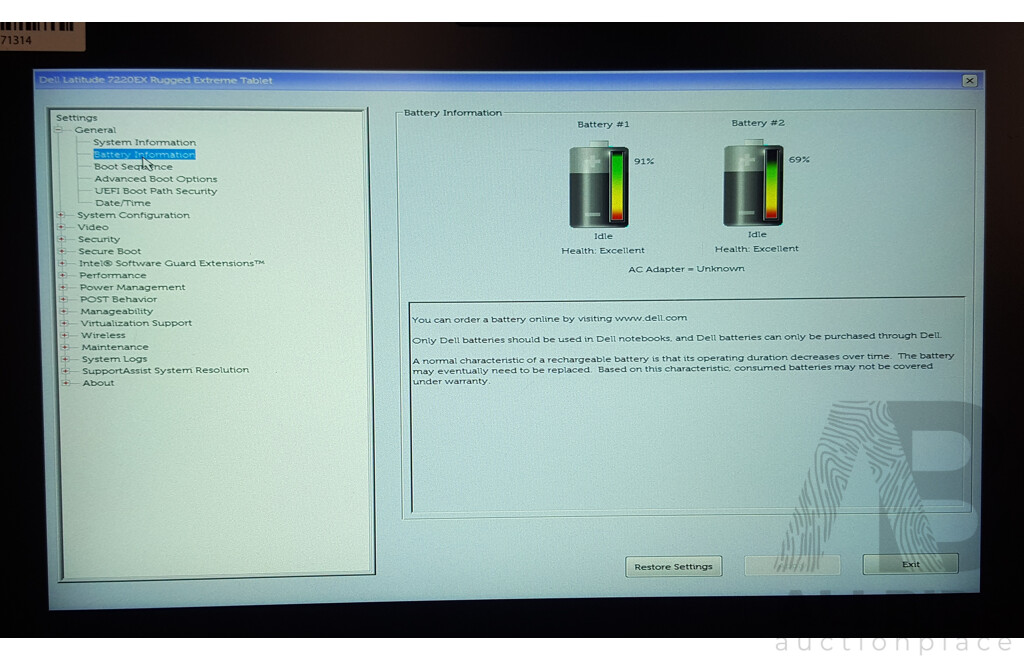Select the Wireless category
Viewport: 1024px width, 660px height.
point(103,335)
